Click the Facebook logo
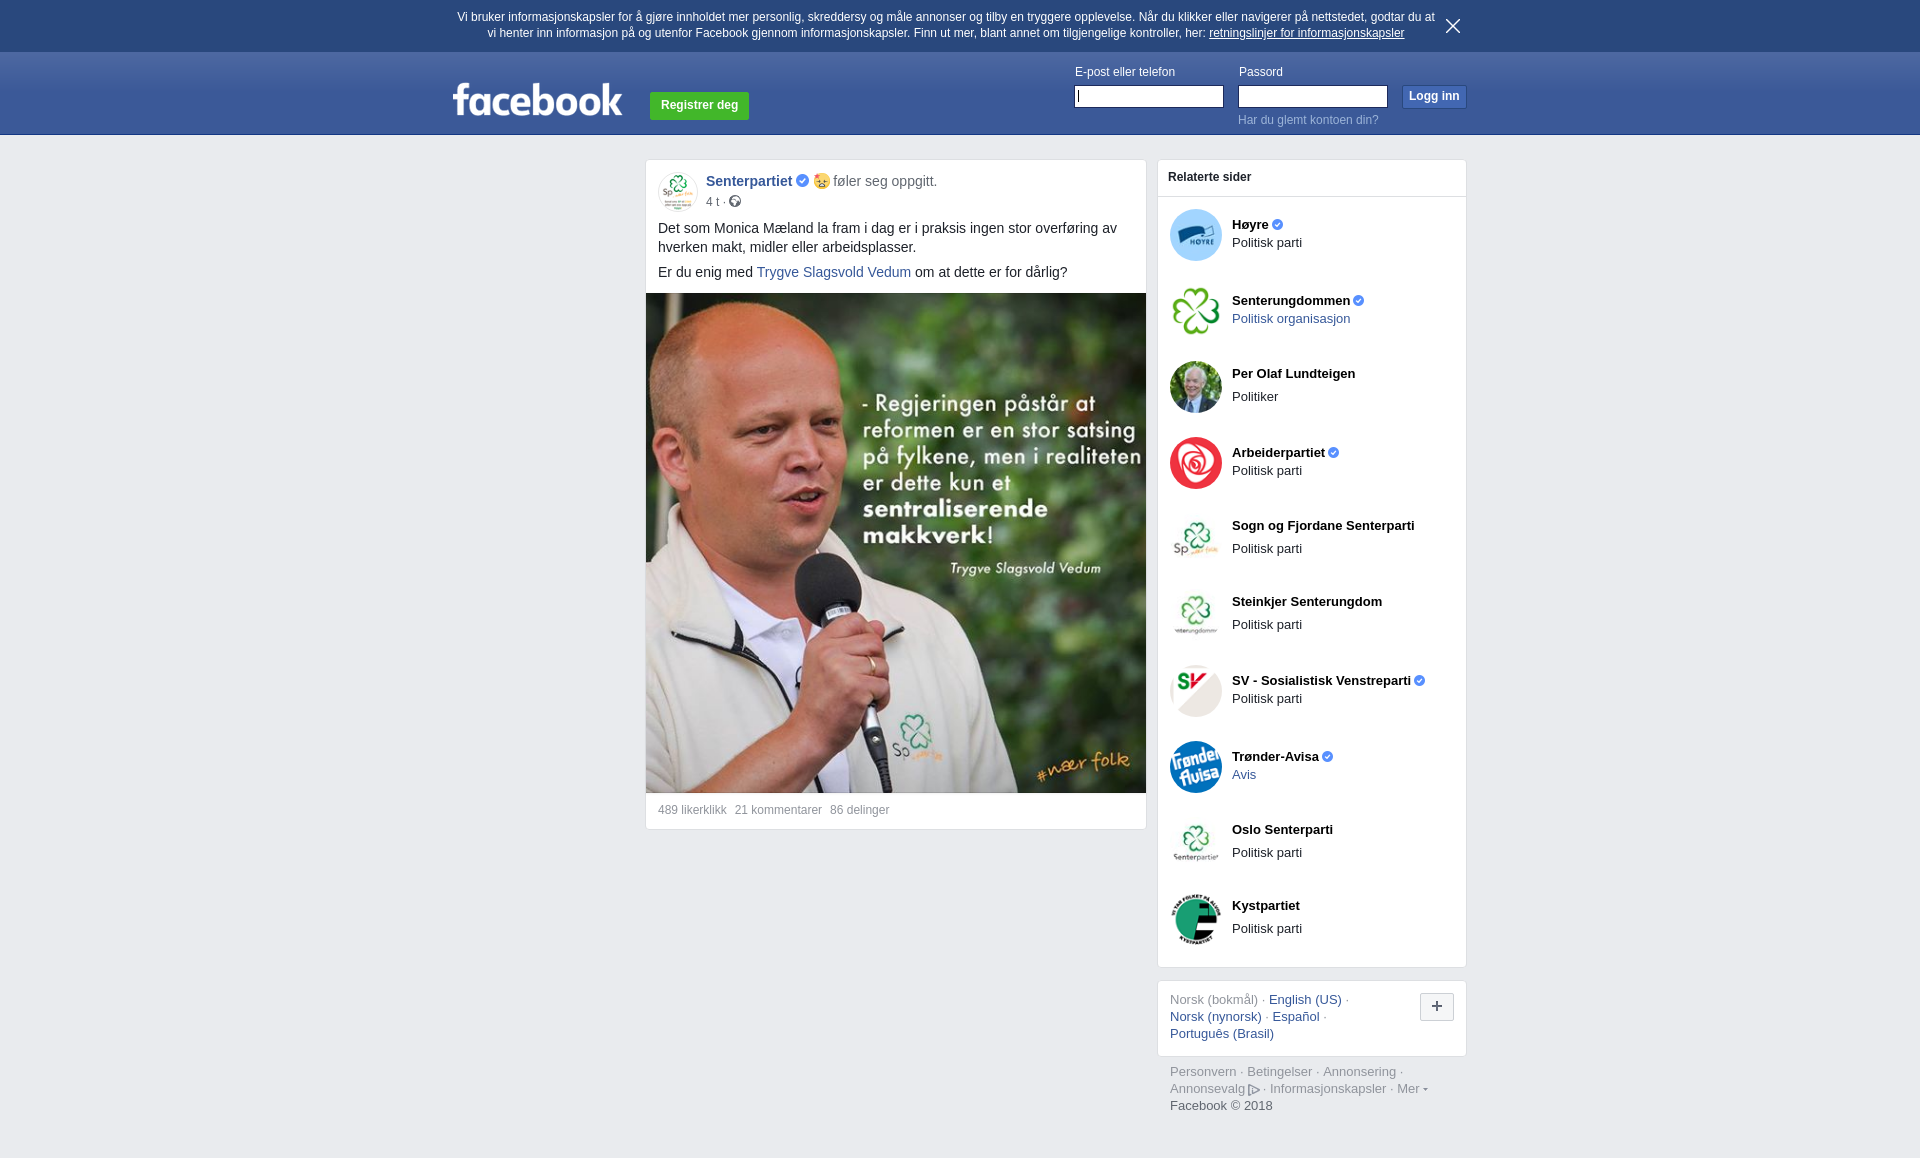Image resolution: width=1920 pixels, height=1158 pixels. [537, 99]
